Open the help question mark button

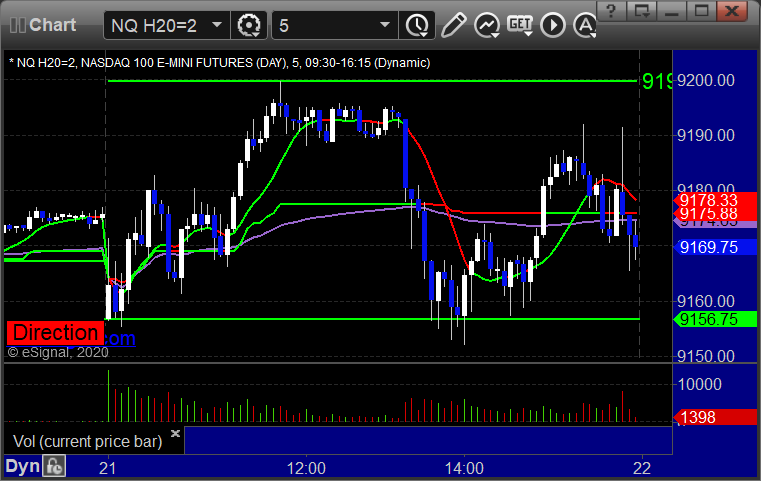click(612, 11)
